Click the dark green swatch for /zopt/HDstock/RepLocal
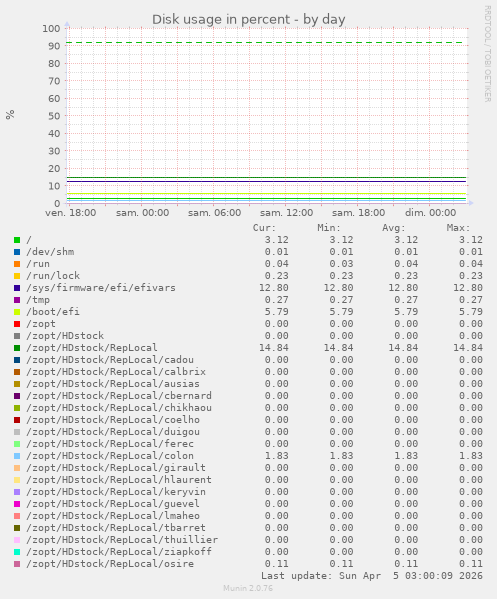This screenshot has height=599, width=497. pos(17,348)
